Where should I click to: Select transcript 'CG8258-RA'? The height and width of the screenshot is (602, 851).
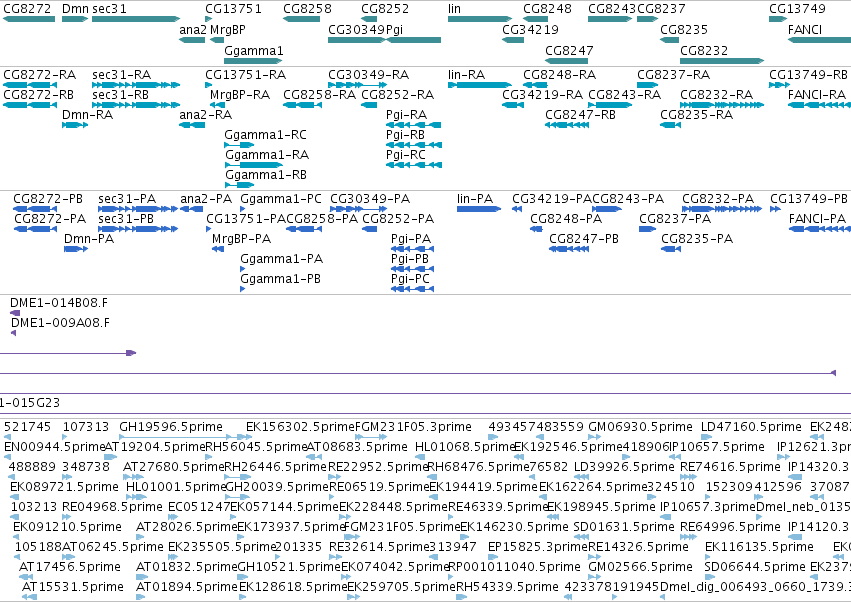click(x=319, y=94)
